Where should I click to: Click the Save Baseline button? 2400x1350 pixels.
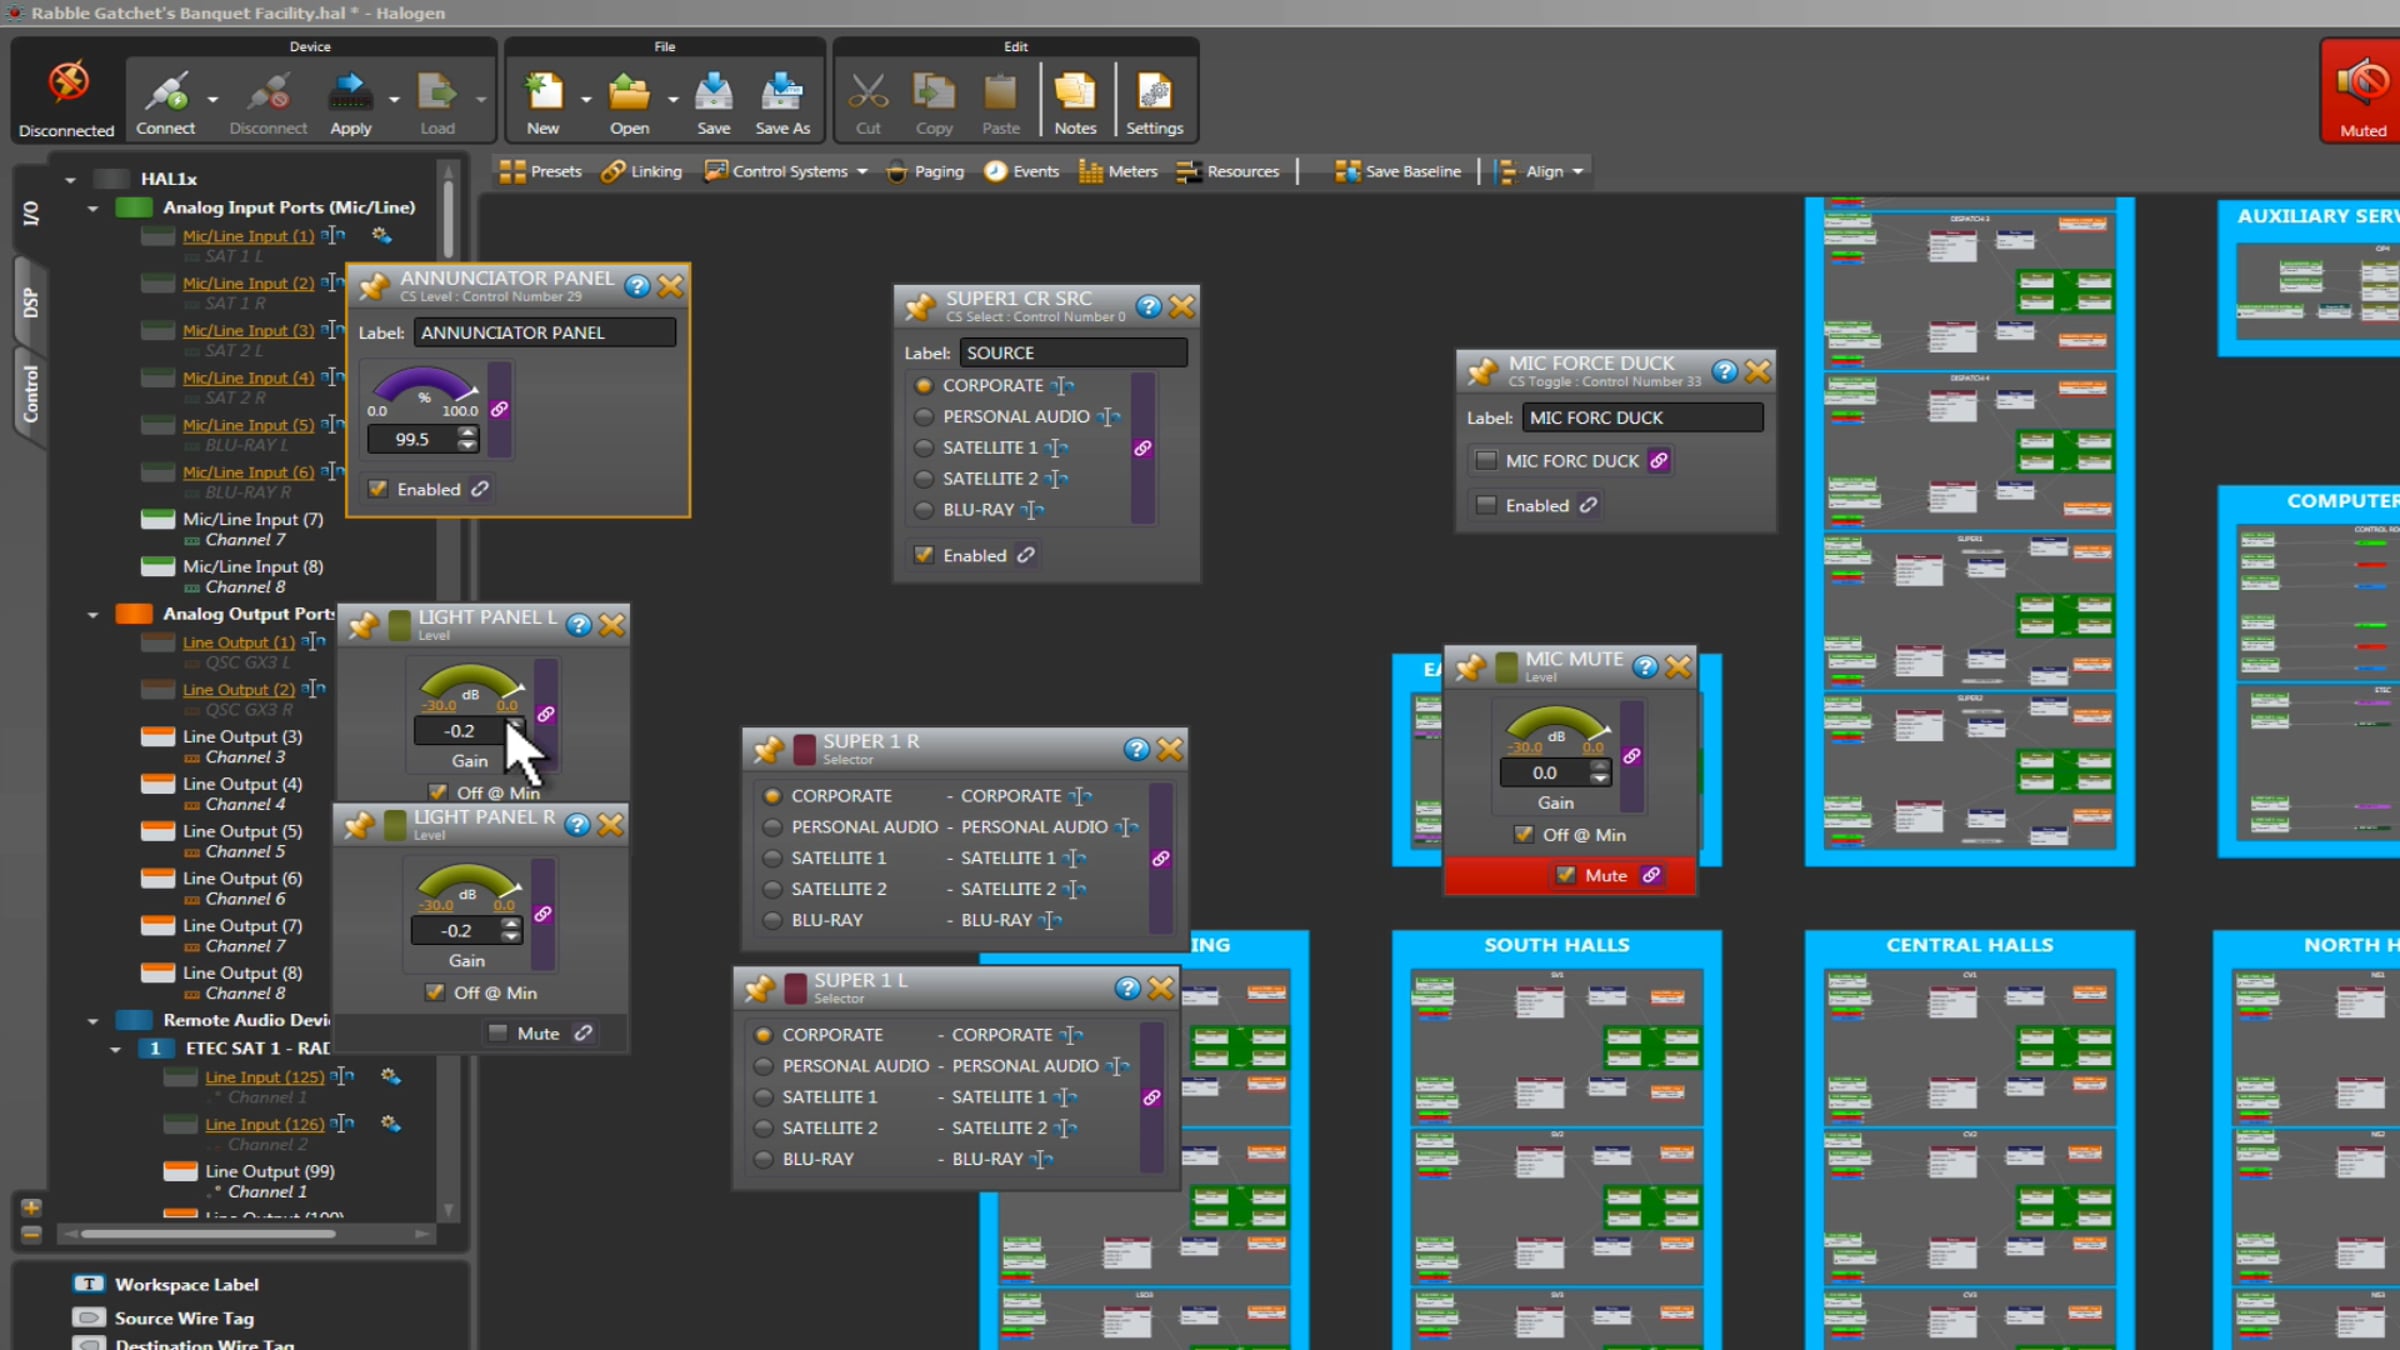click(1398, 172)
